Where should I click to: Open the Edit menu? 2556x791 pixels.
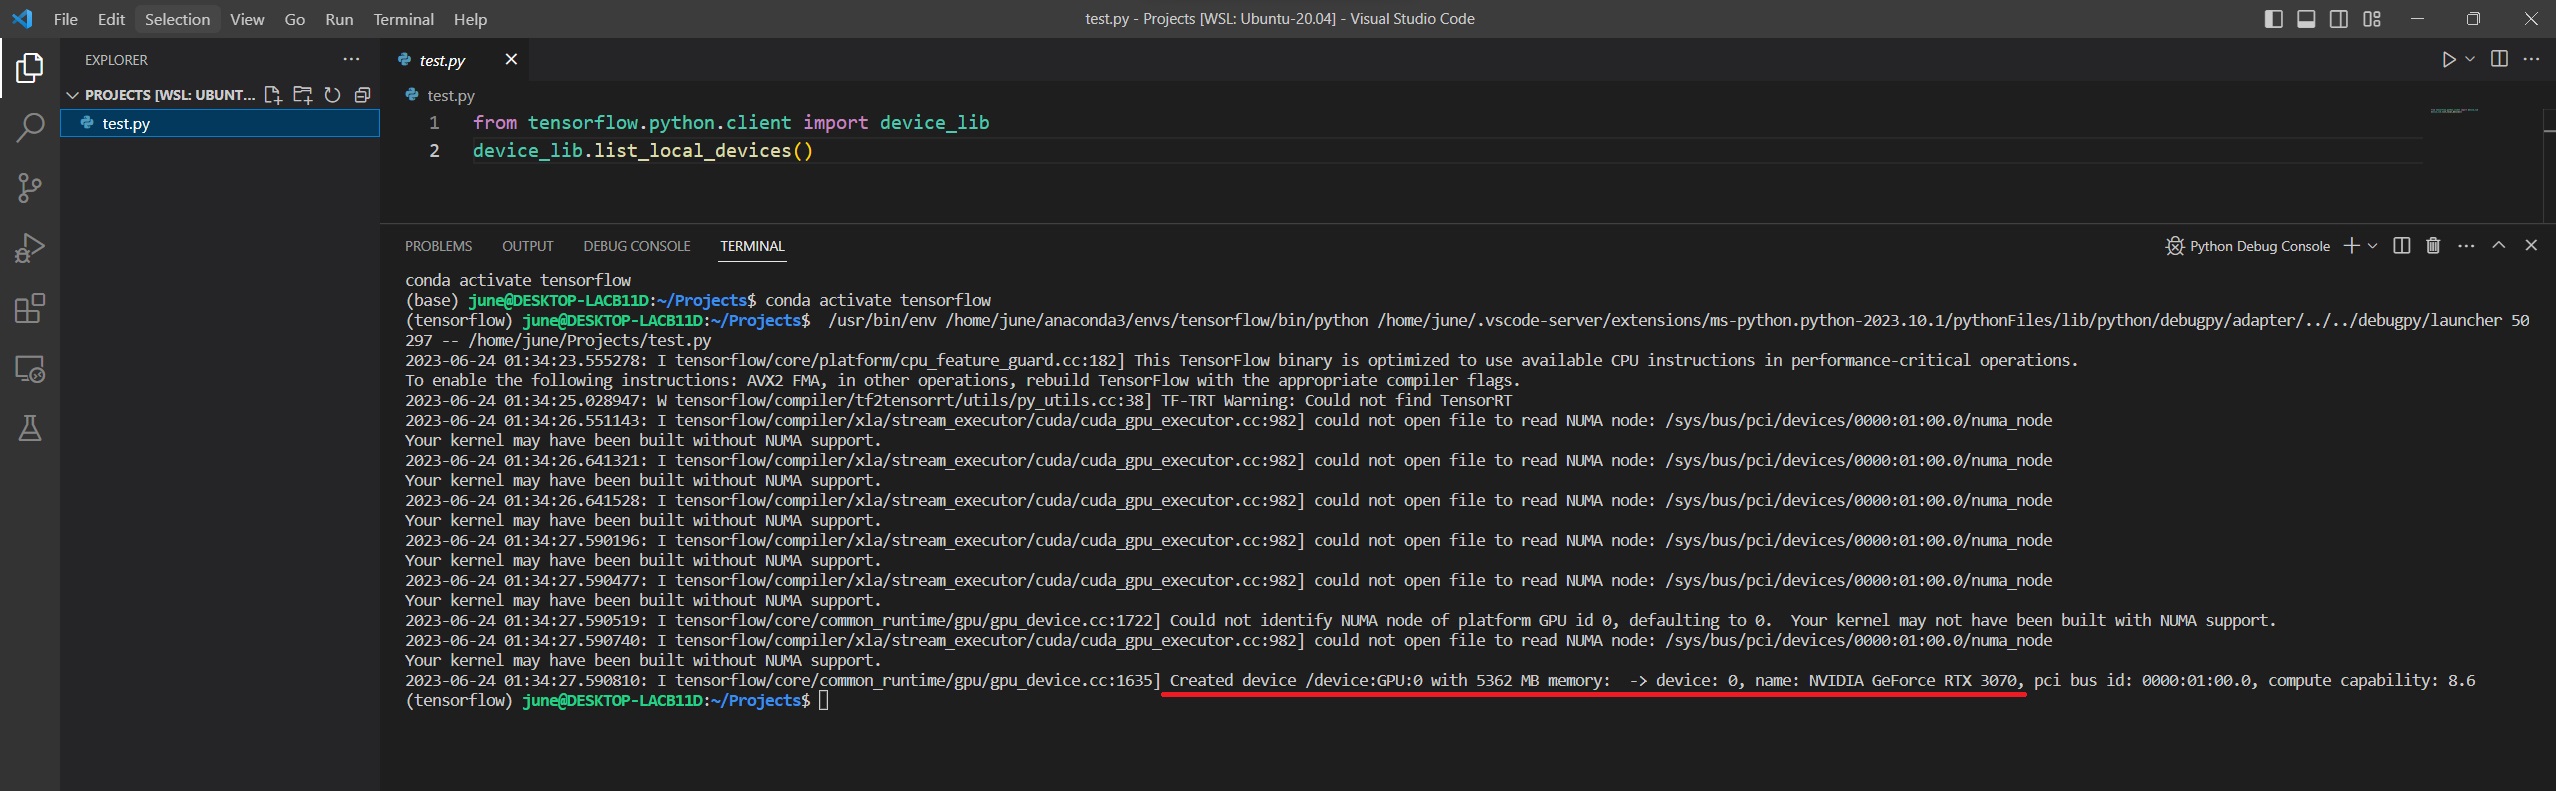[x=111, y=19]
